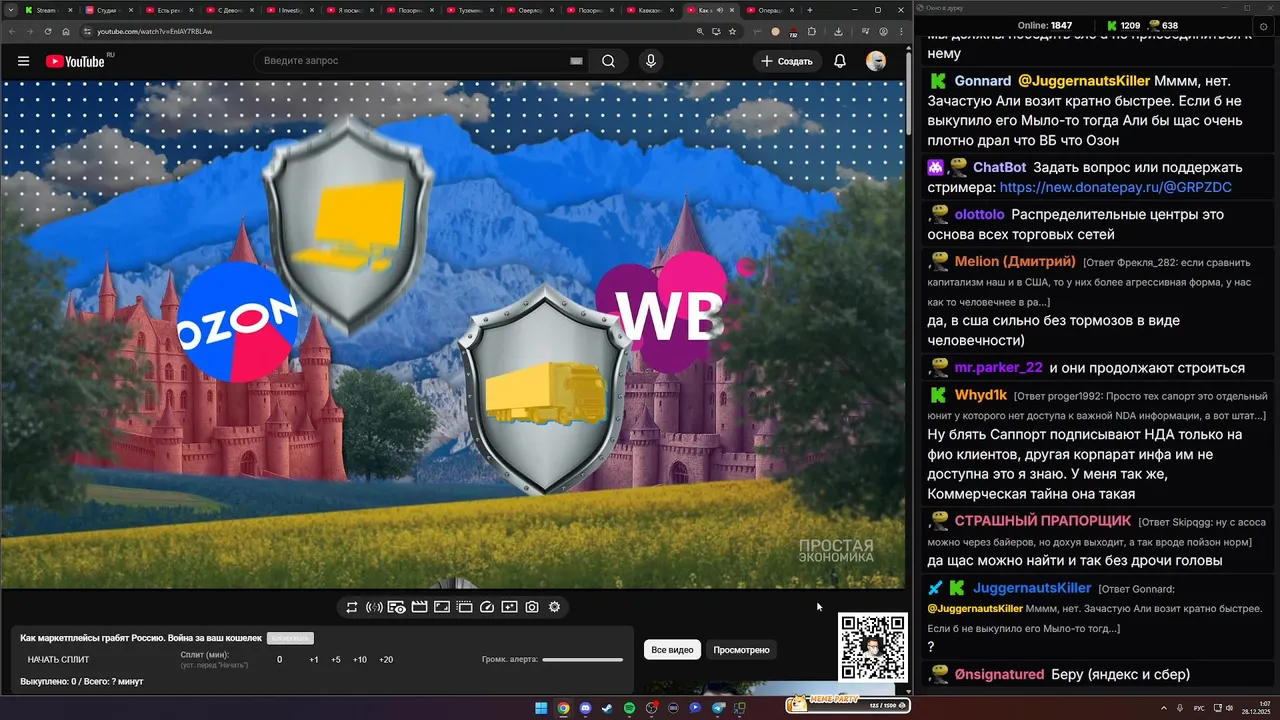Viewport: 1280px width, 720px height.
Task: Add +20 minutes to split
Action: pyautogui.click(x=386, y=660)
